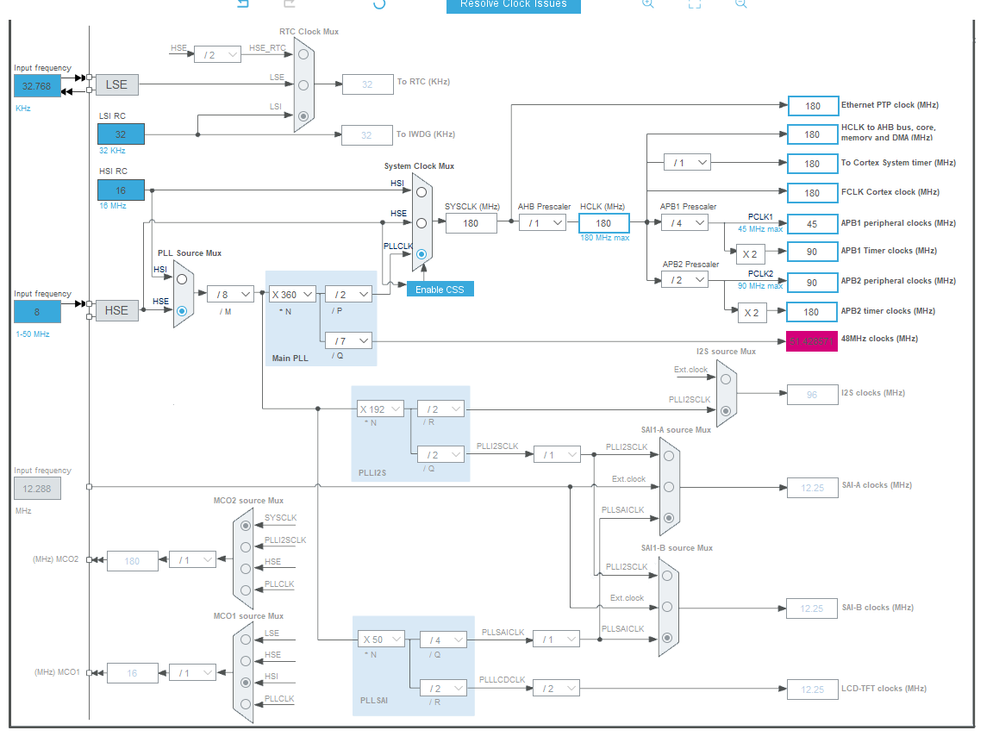Screen dimensions: 999x736
Task: Select HSI in the MCO1 source Mux
Action: pyautogui.click(x=245, y=682)
